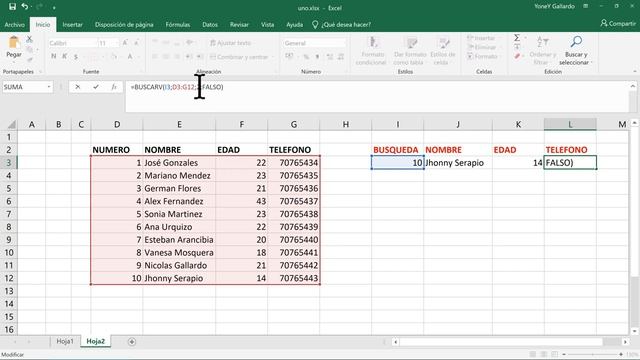Click the Save icon in the title bar
The image size is (640, 360).
coord(12,7)
